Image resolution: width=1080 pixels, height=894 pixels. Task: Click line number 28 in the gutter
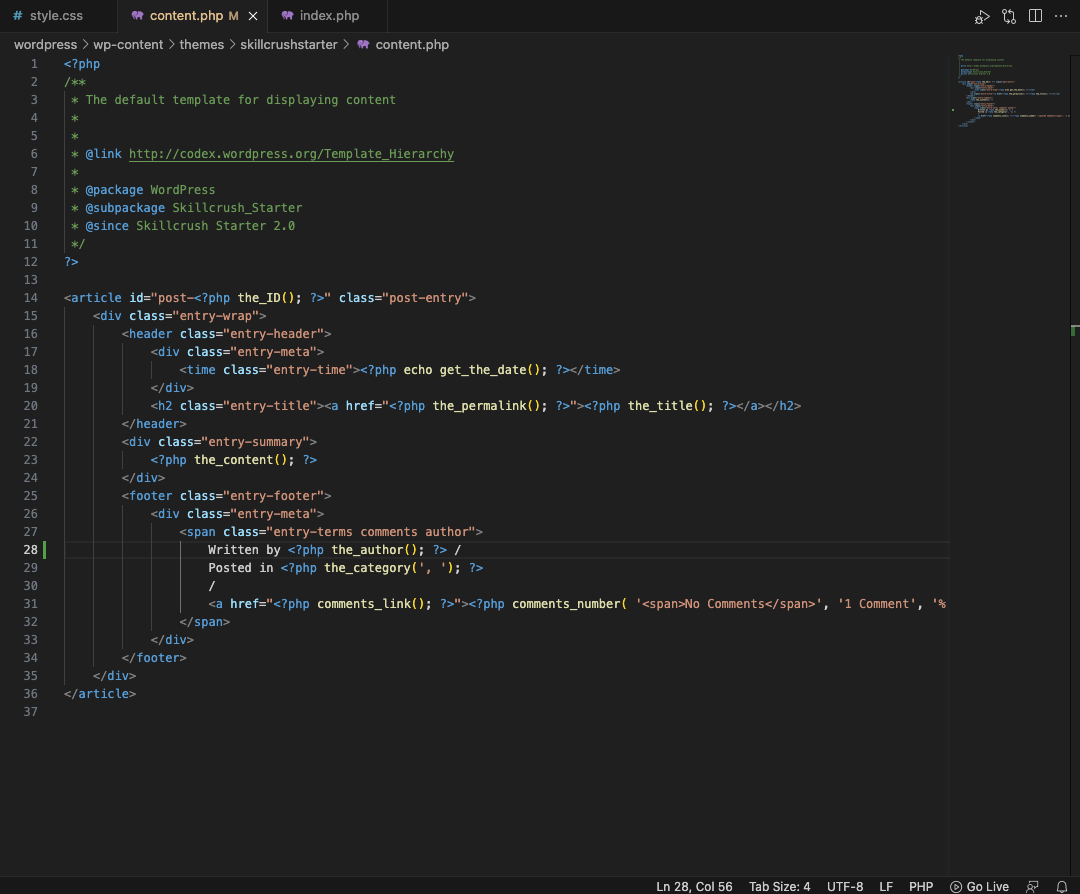pos(30,550)
